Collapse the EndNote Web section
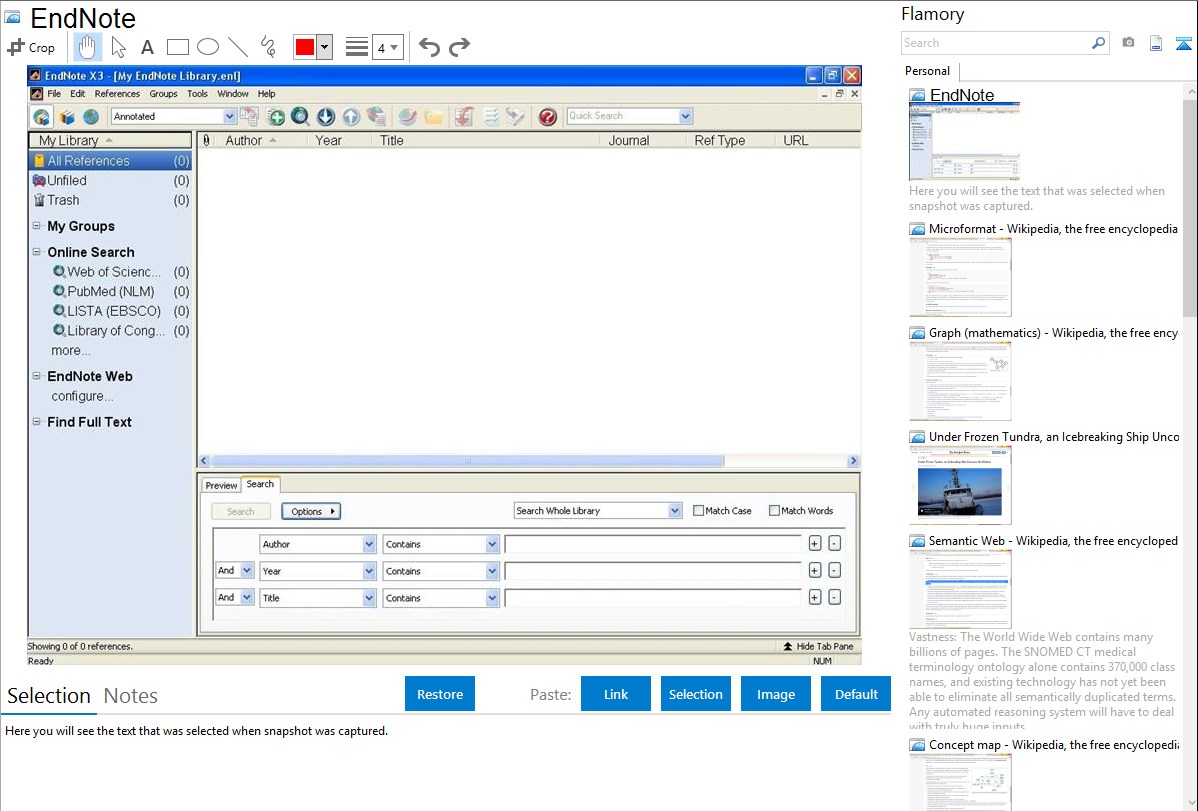 click(x=37, y=376)
